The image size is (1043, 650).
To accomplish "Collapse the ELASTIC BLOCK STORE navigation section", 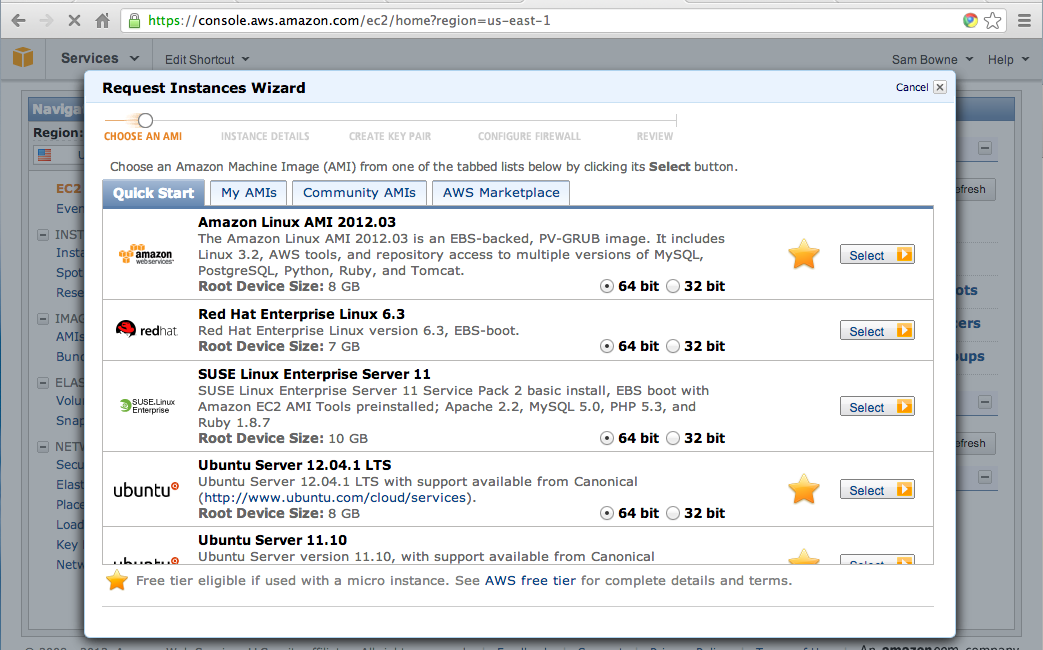I will click(43, 383).
